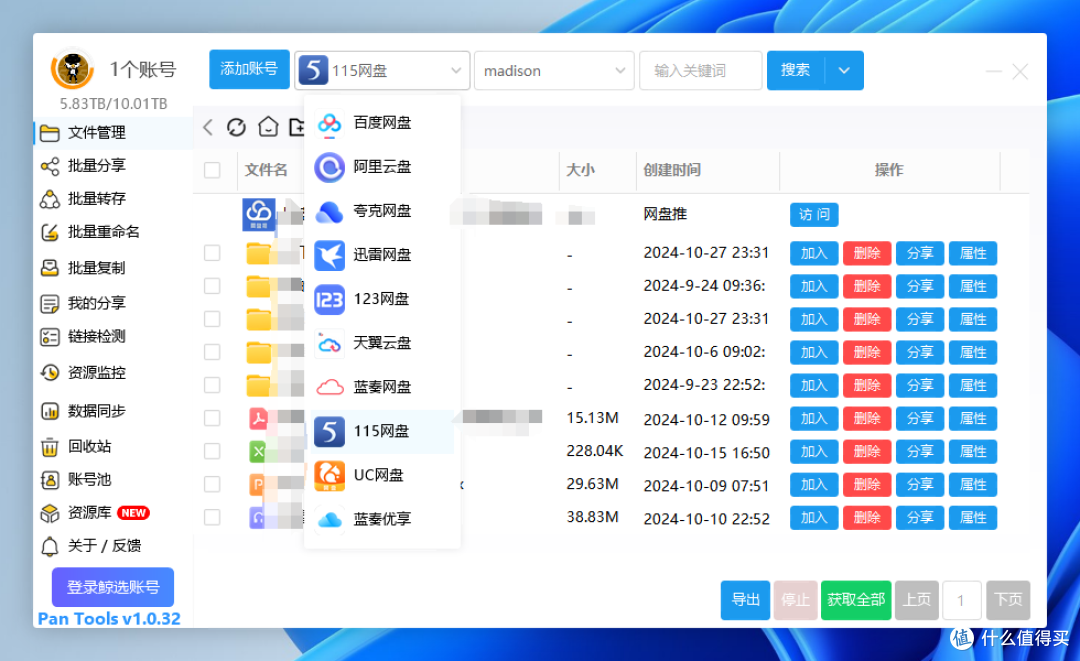Click 访问 on the 网盘推 row
The height and width of the screenshot is (661, 1080).
[814, 214]
